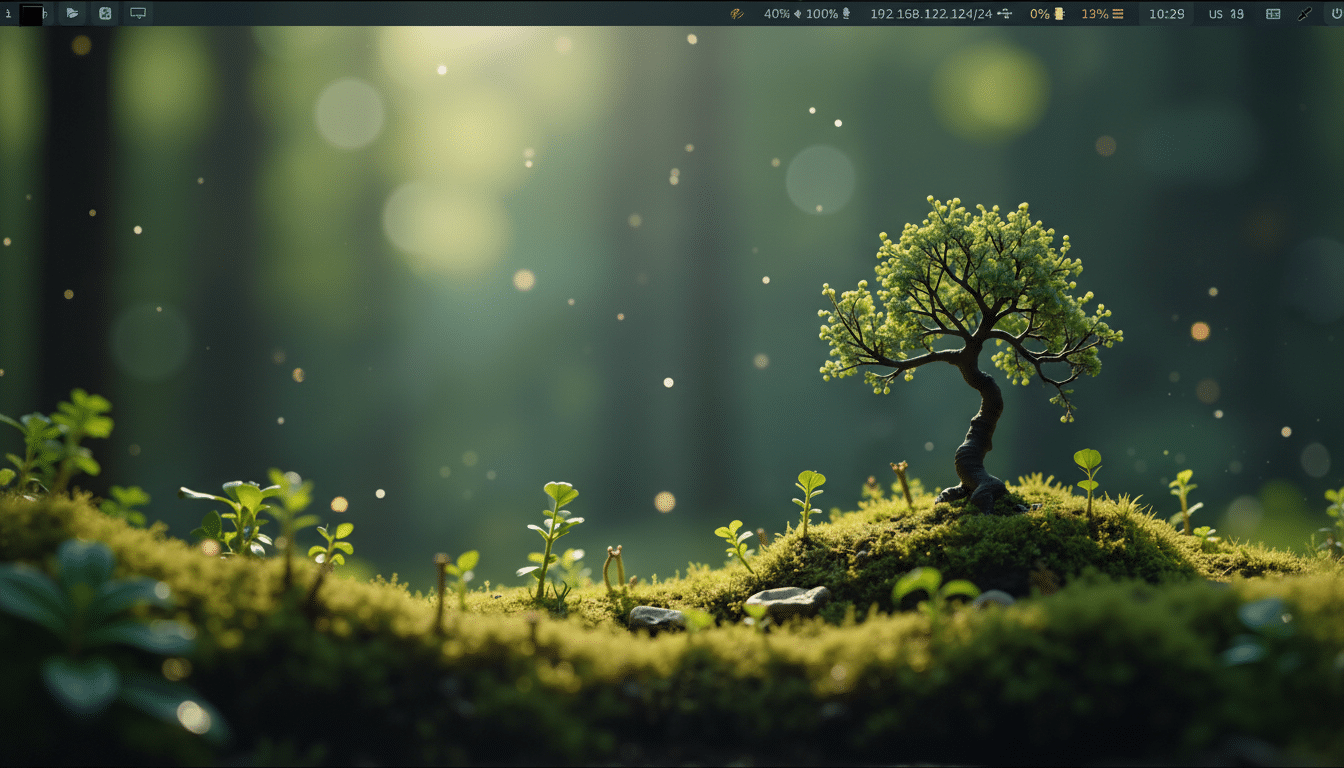This screenshot has height=768, width=1344.
Task: Click the desktop wallpaper background
Action: [400, 400]
